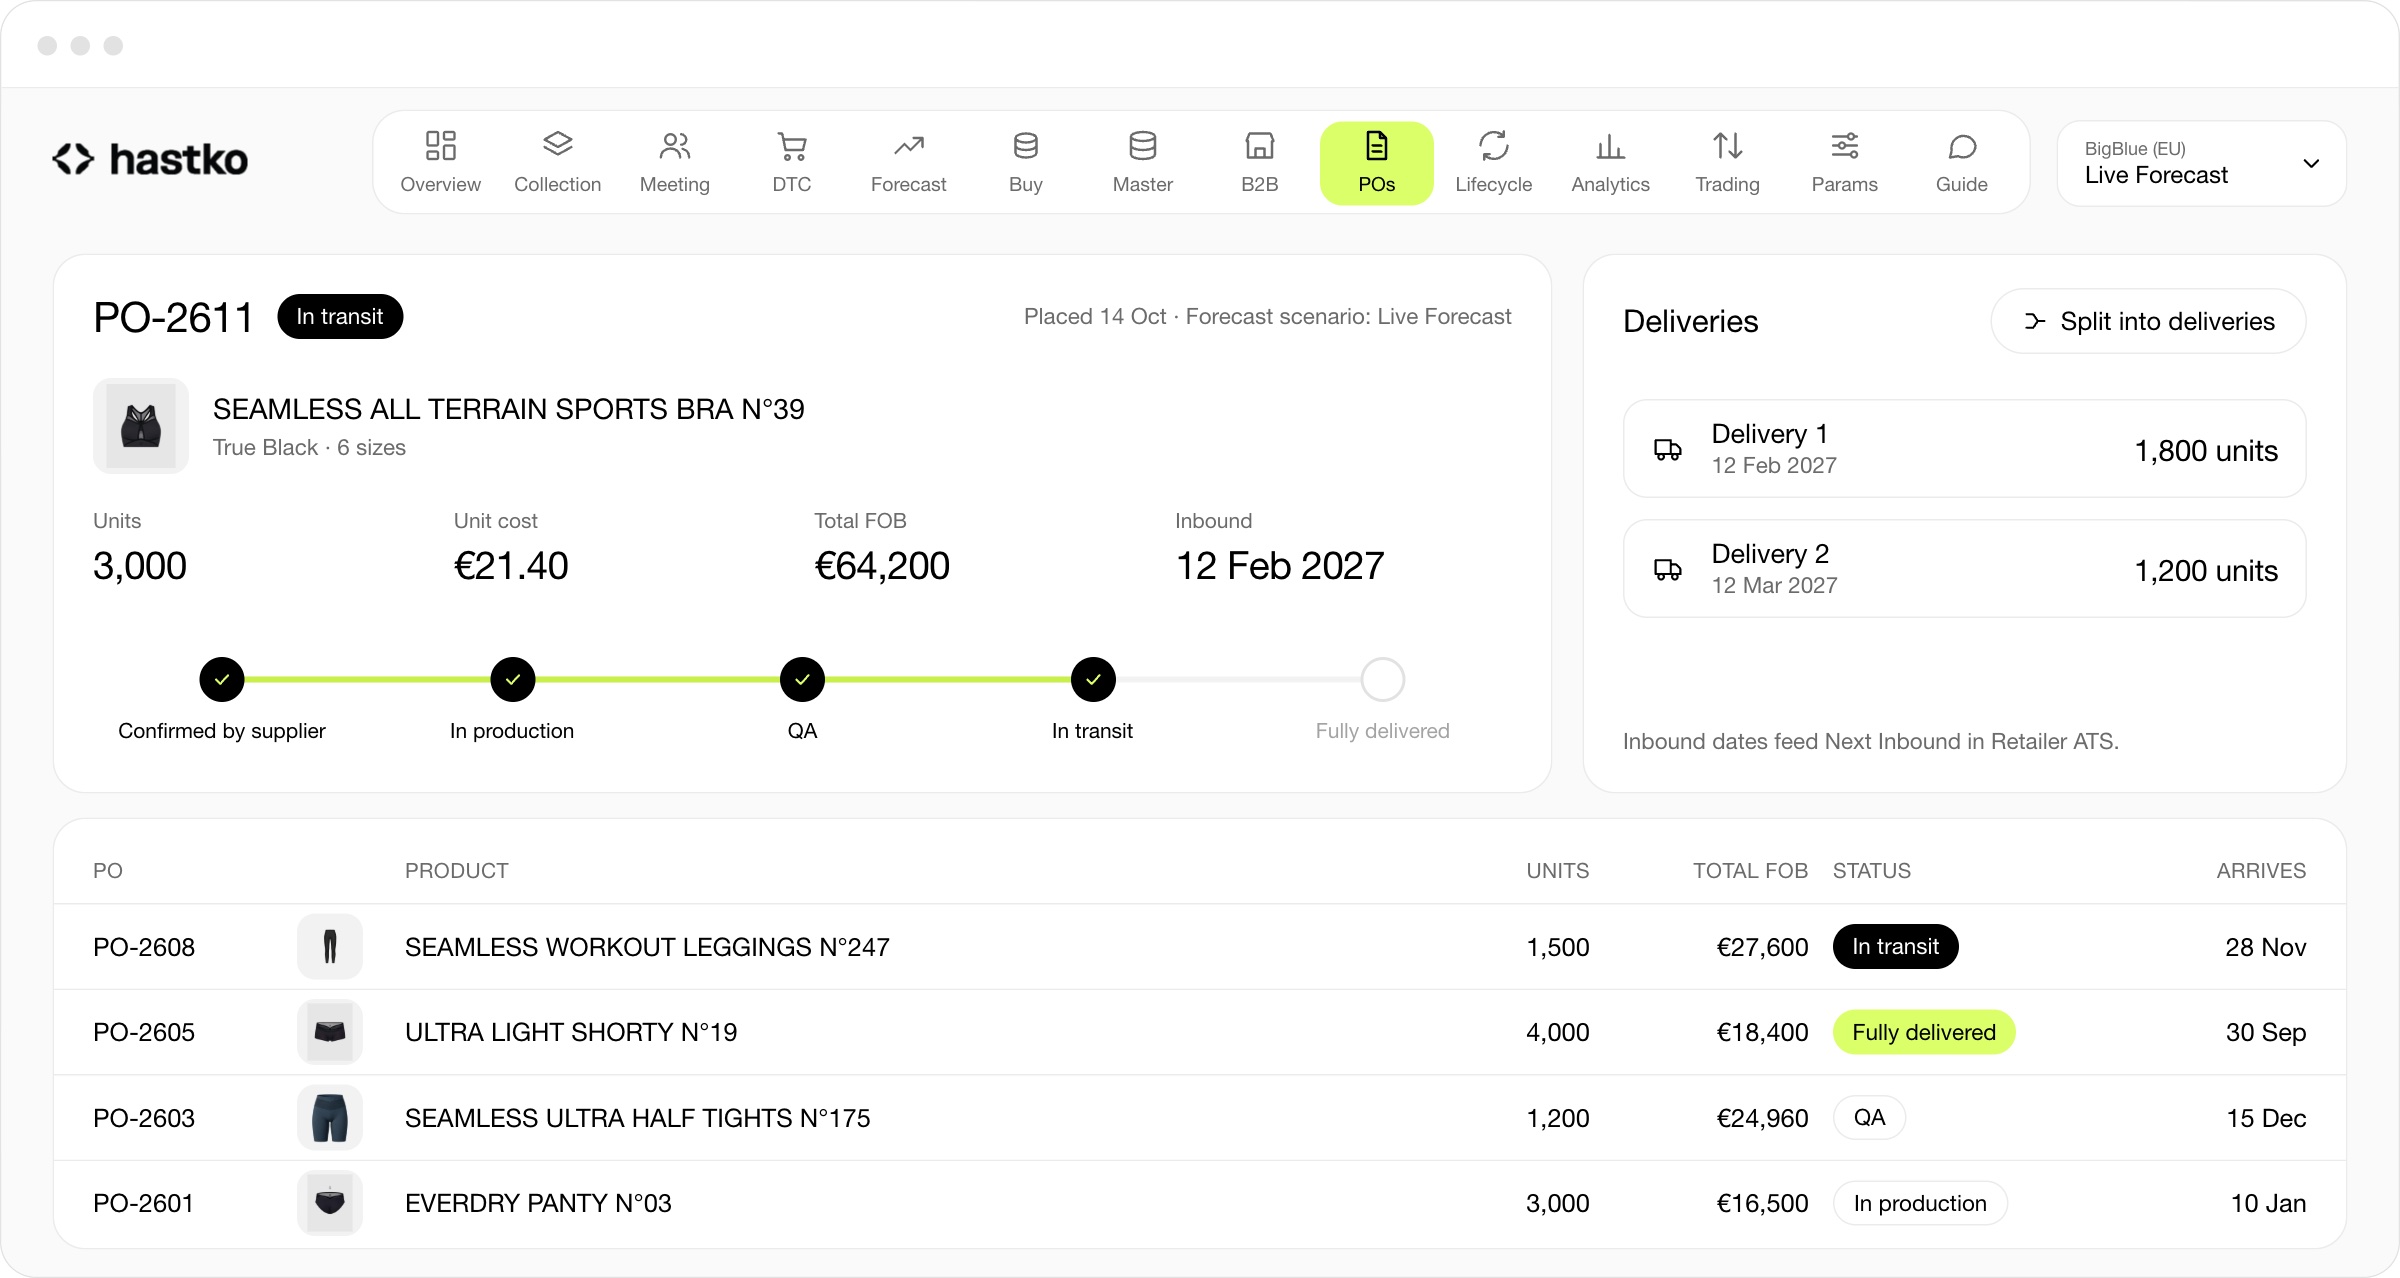Click the Delivery 1 truck icon
This screenshot has width=2400, height=1278.
1667,450
